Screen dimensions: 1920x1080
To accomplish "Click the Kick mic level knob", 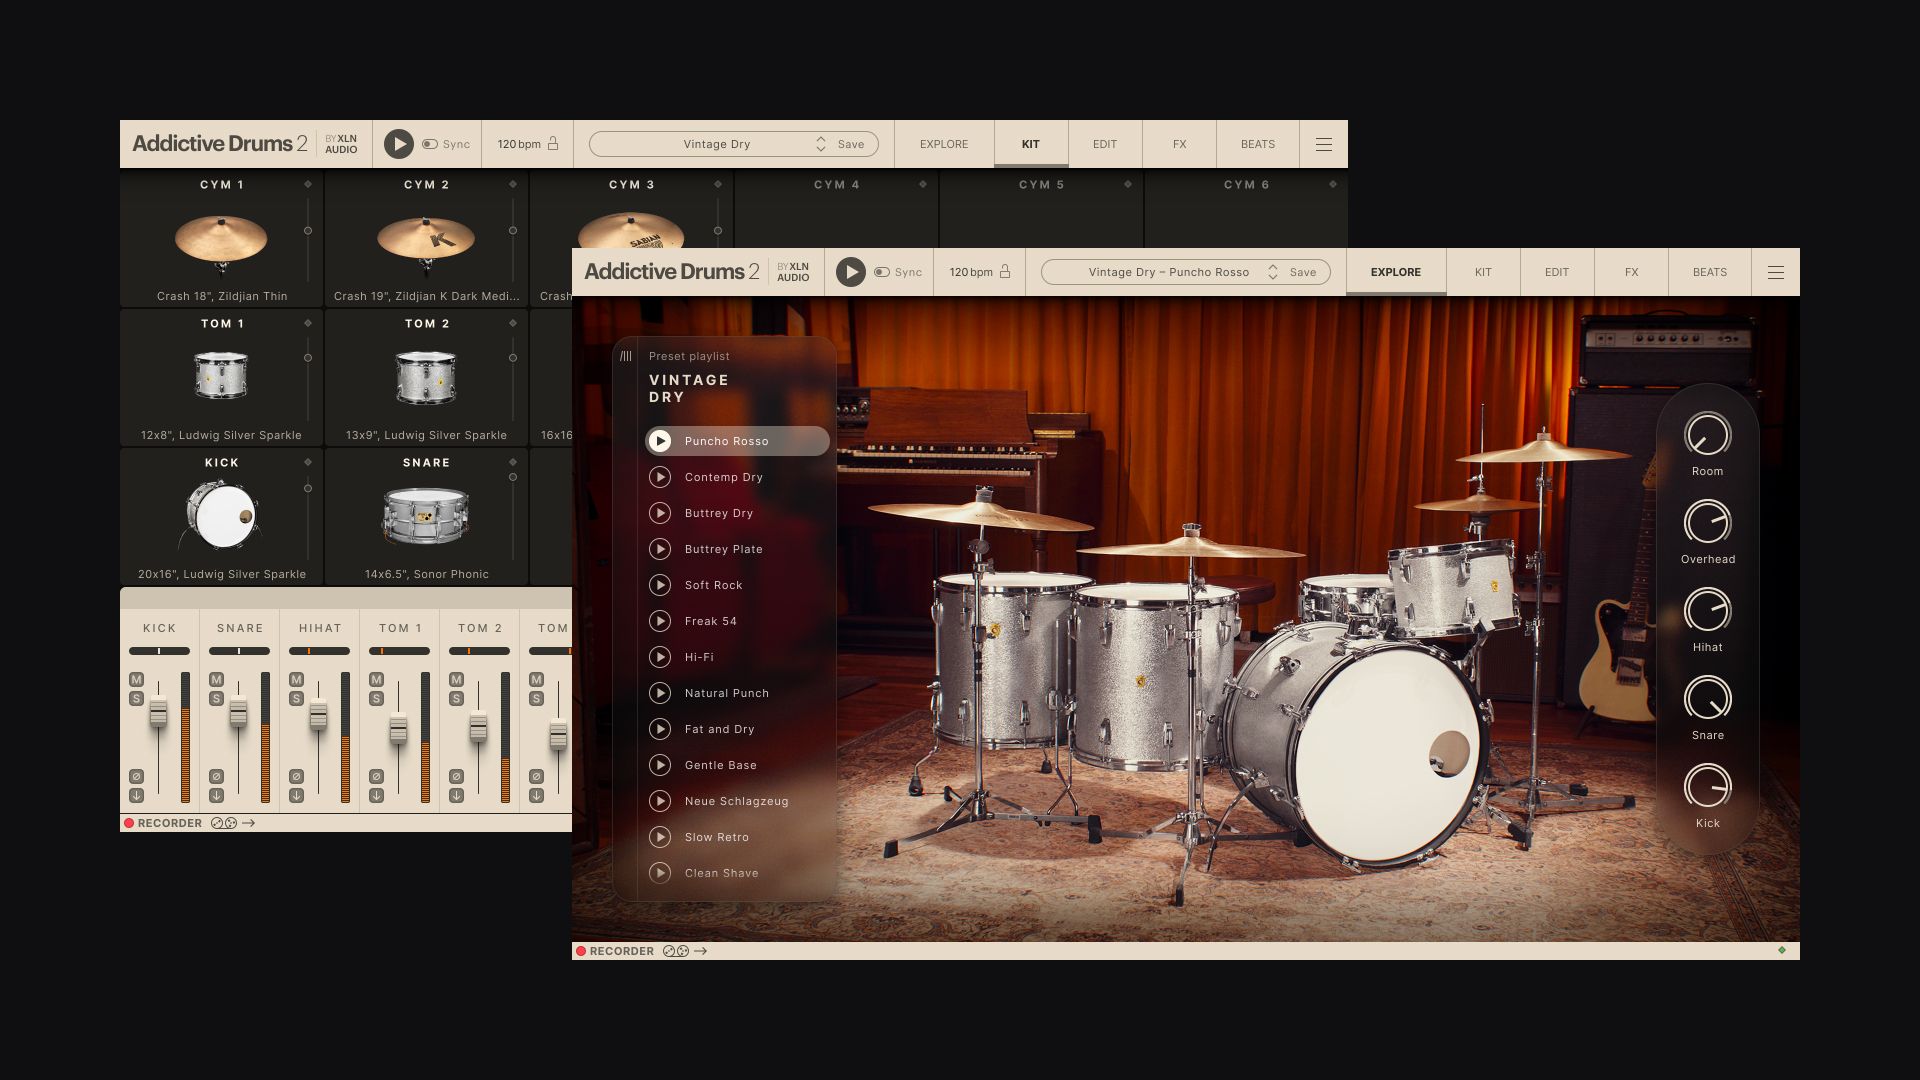I will tap(1708, 787).
